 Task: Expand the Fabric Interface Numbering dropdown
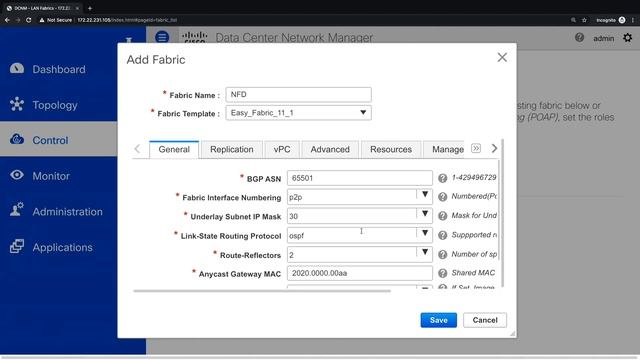[425, 195]
